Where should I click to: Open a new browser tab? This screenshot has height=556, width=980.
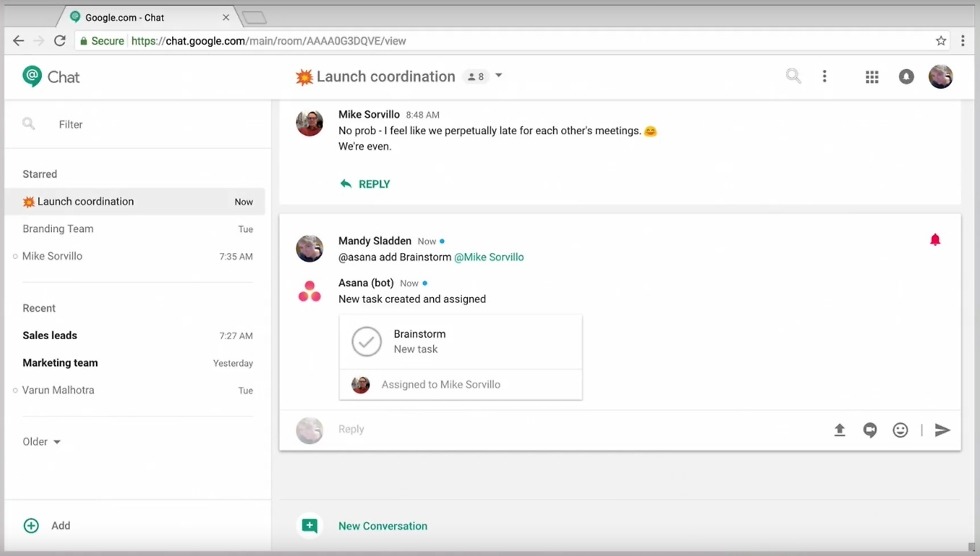pos(254,17)
